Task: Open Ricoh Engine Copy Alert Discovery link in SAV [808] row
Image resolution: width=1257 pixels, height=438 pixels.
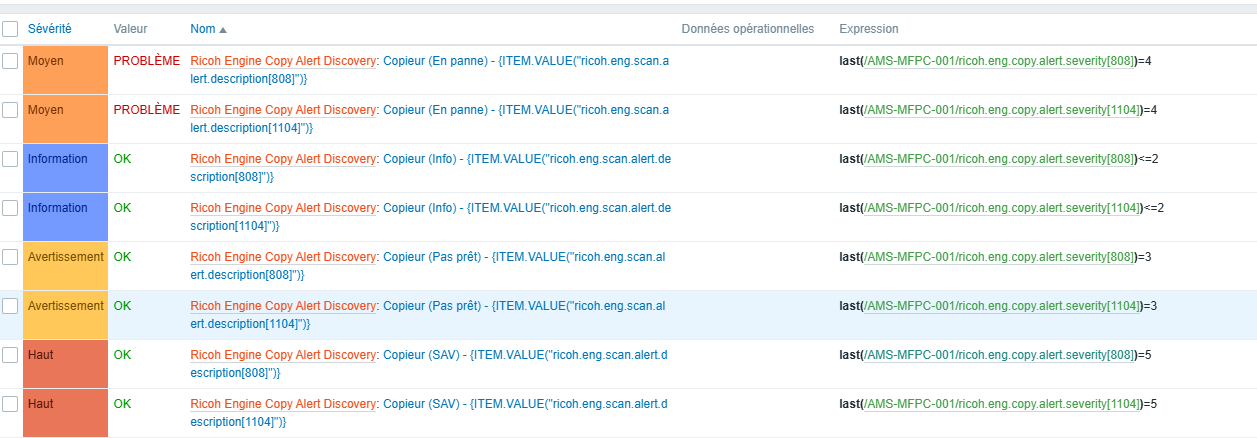Action: tap(283, 355)
